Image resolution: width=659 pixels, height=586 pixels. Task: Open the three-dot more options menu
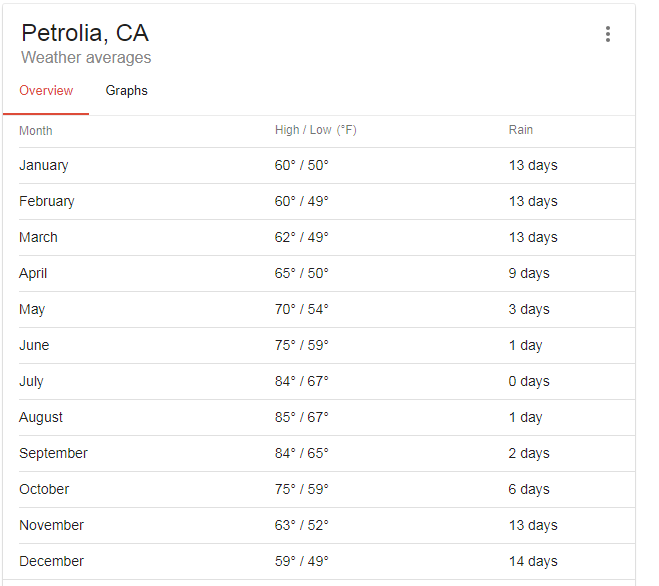608,34
